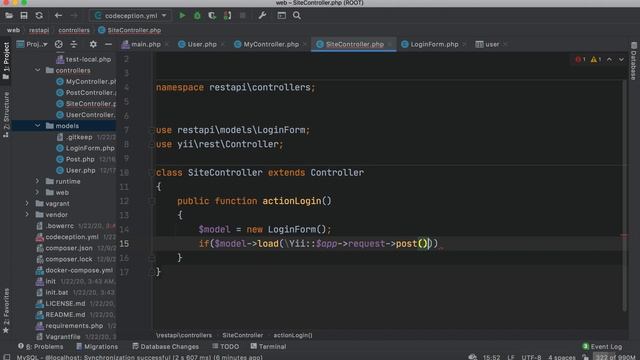Select SiteController.php breadcrumb in navigation bar
The width and height of the screenshot is (640, 360).
pos(130,30)
